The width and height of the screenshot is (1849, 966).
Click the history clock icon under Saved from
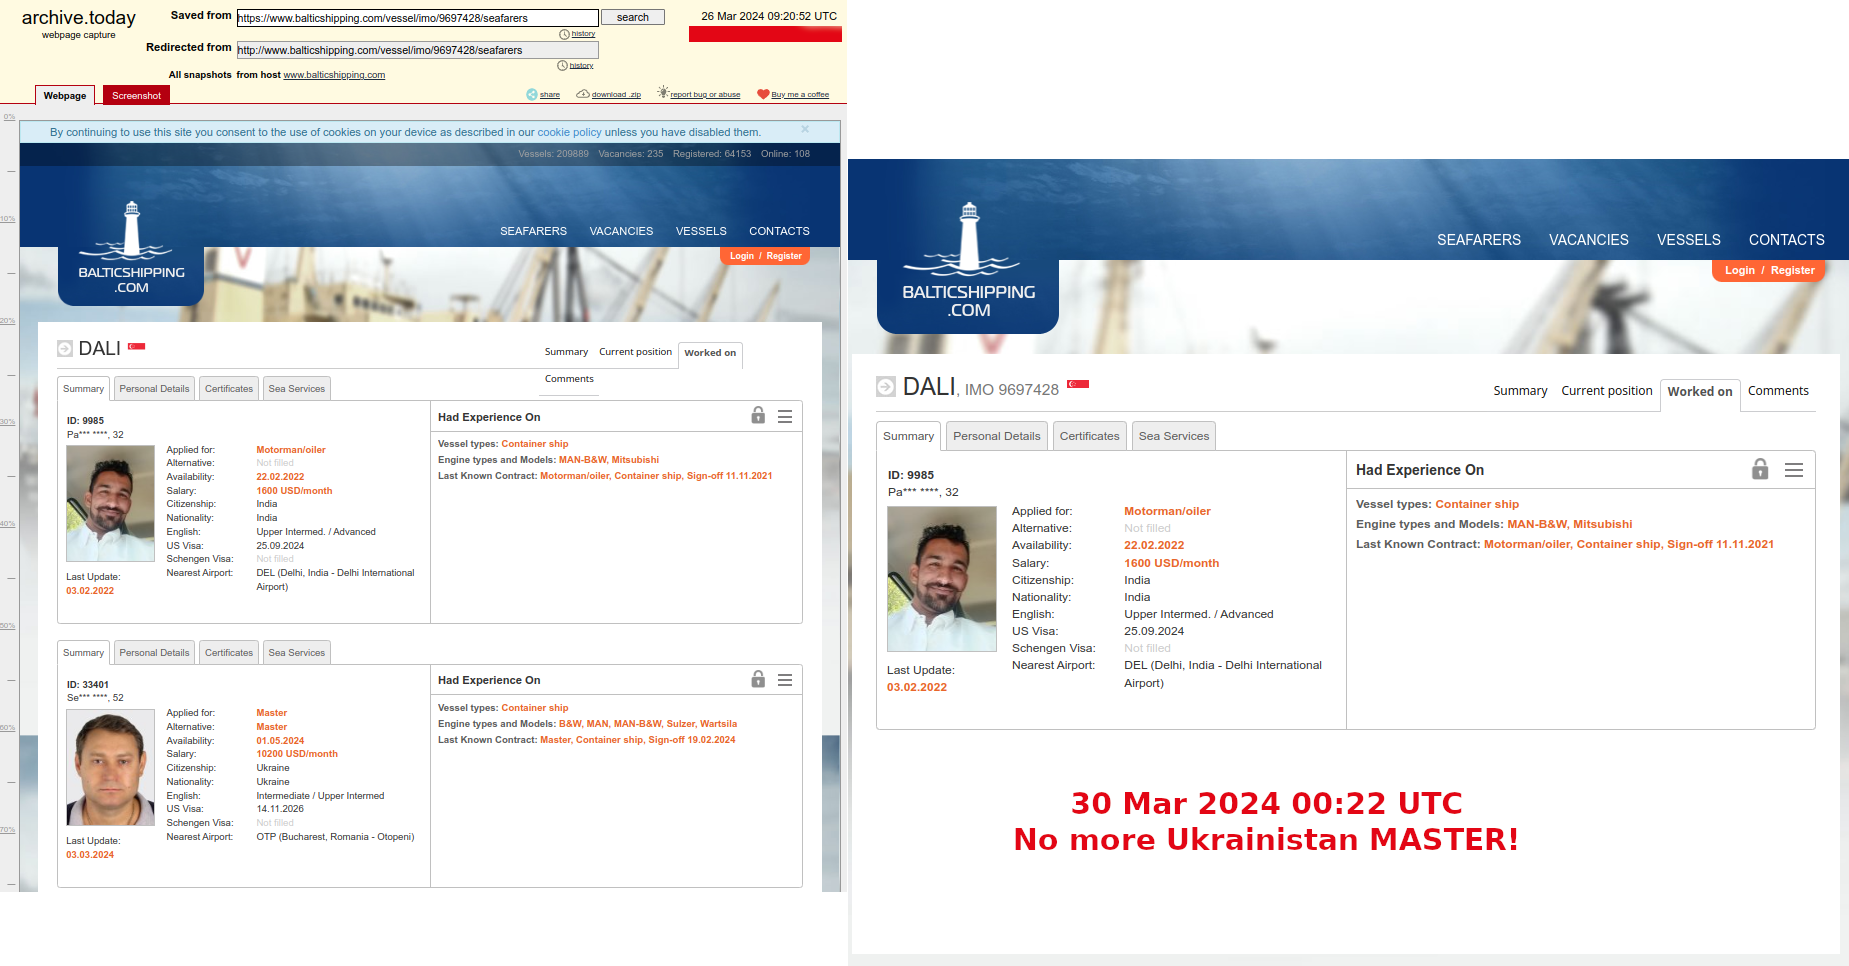click(x=564, y=34)
